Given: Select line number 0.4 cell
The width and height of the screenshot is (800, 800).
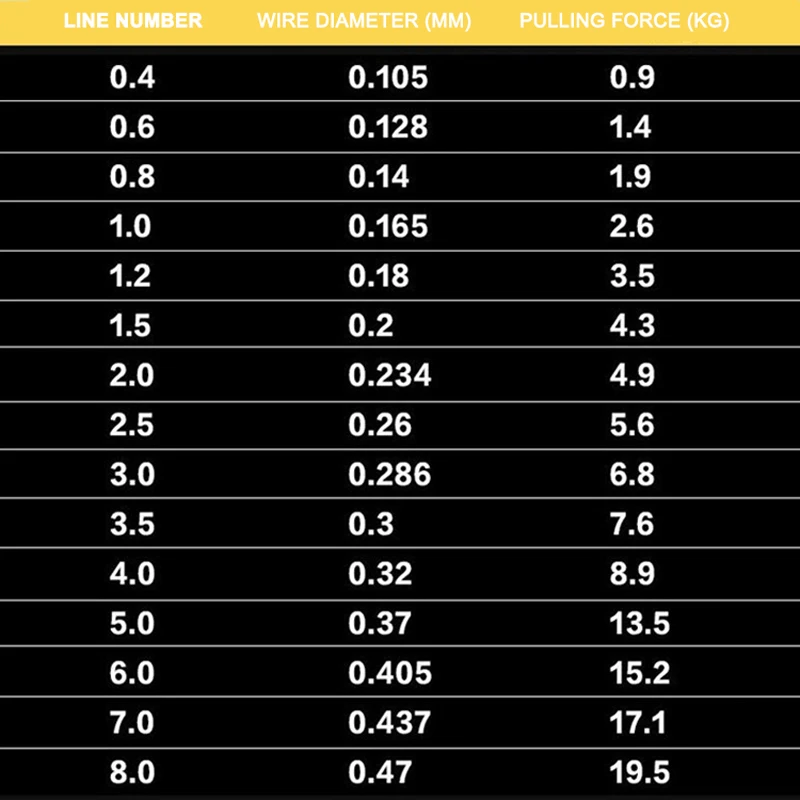Looking at the screenshot, I should pos(132,78).
